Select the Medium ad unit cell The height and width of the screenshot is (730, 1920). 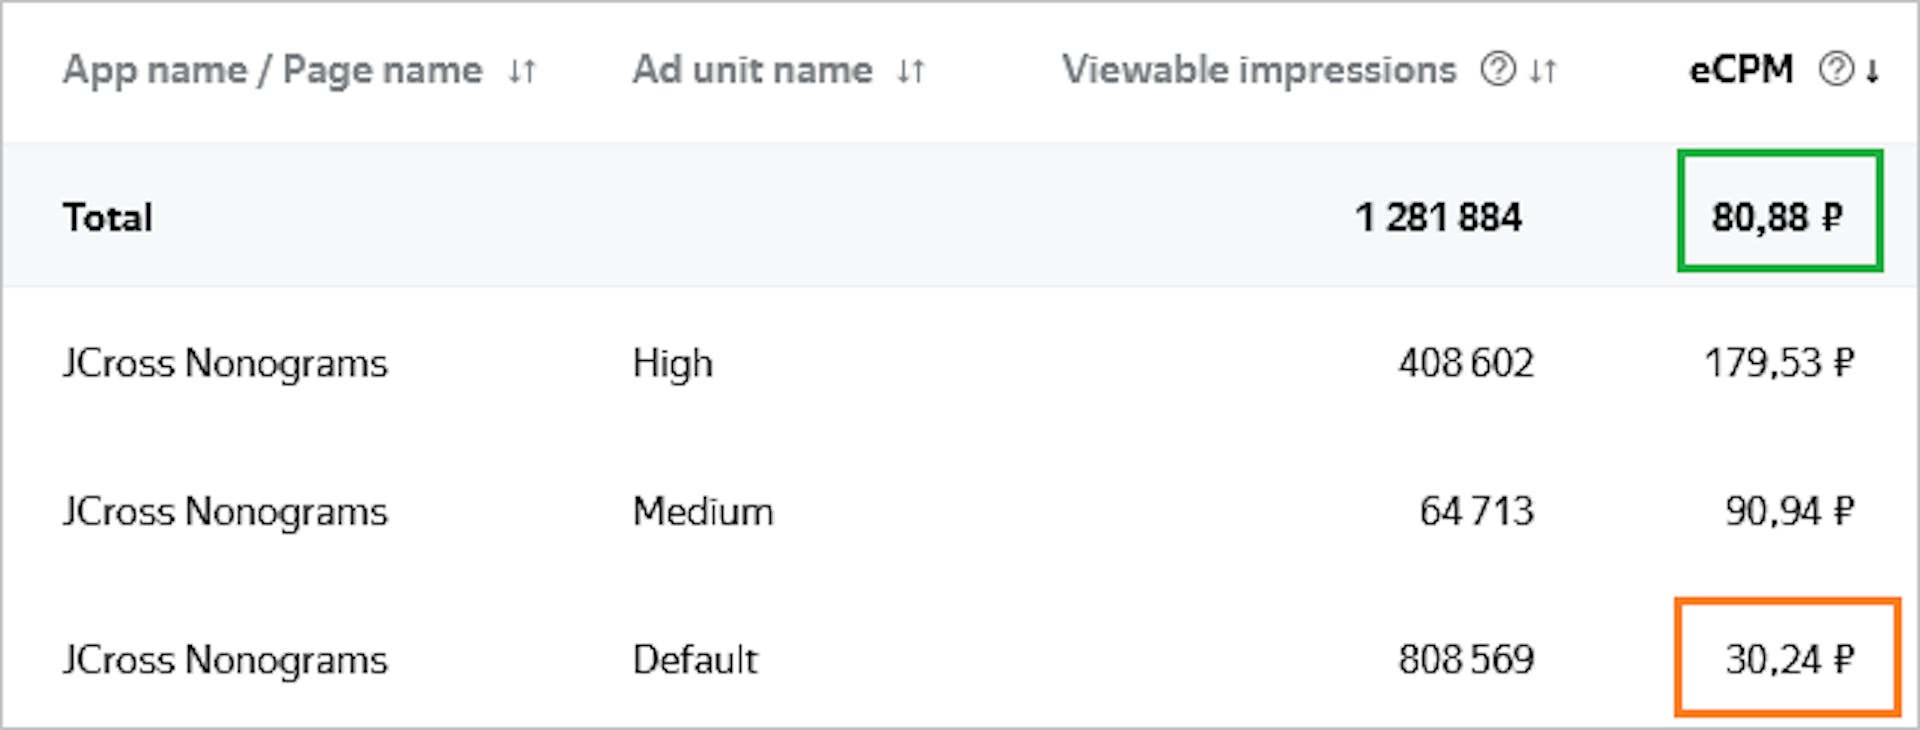coord(703,512)
